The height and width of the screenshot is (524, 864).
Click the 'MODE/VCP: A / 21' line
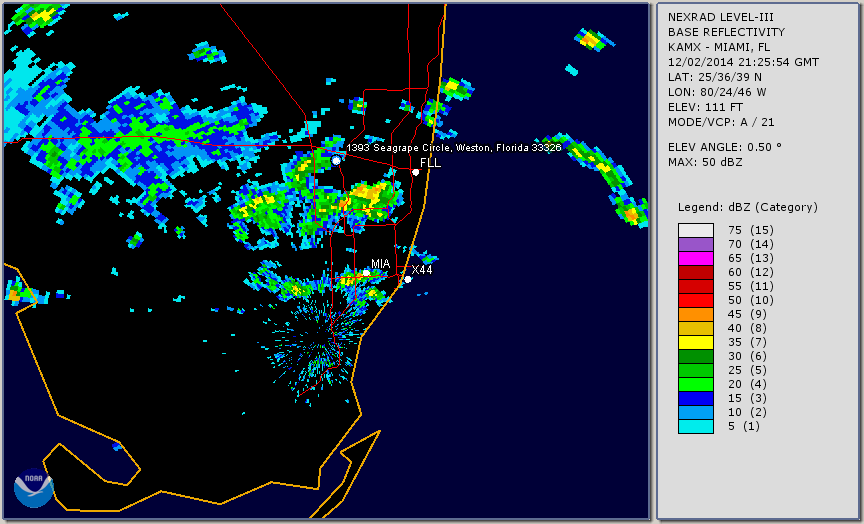click(721, 122)
